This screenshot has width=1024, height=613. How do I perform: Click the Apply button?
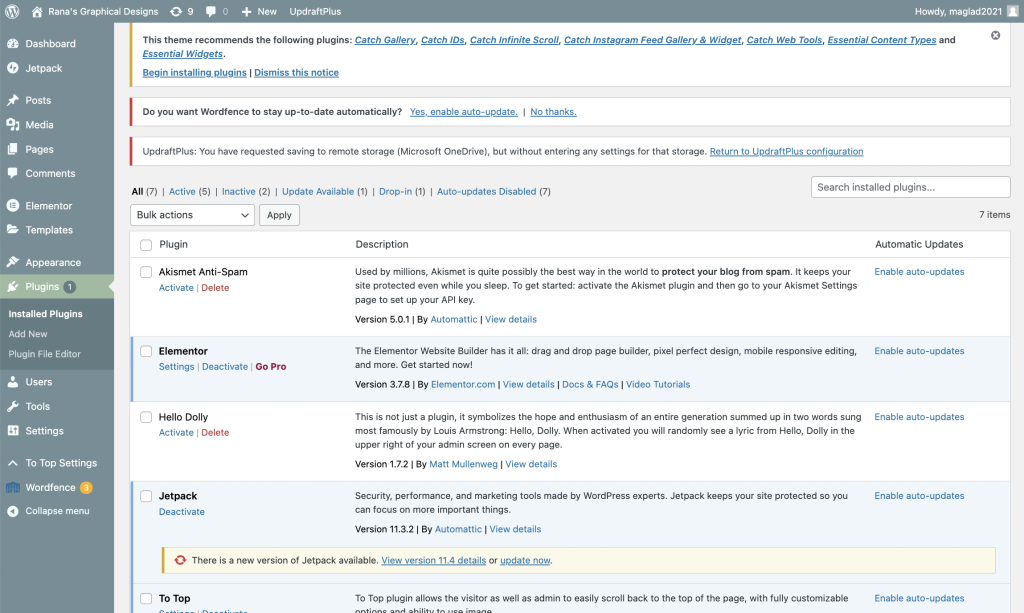pyautogui.click(x=279, y=215)
